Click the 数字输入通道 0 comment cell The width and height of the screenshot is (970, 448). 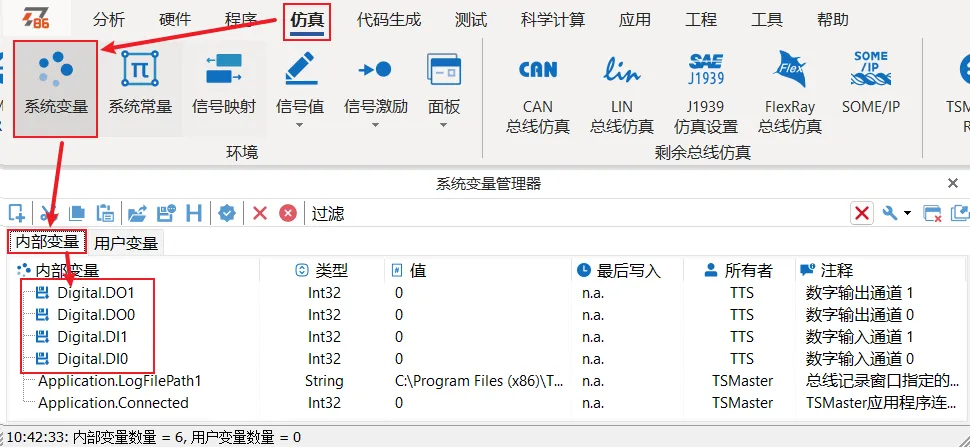pos(860,359)
